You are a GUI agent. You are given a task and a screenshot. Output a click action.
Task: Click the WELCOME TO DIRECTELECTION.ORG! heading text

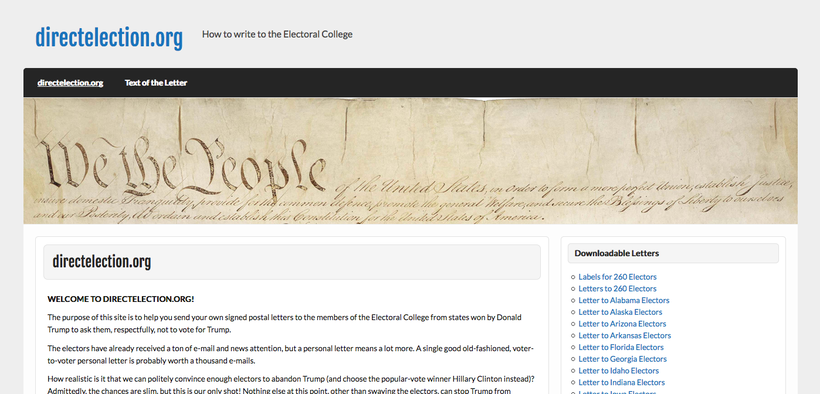[x=121, y=299]
